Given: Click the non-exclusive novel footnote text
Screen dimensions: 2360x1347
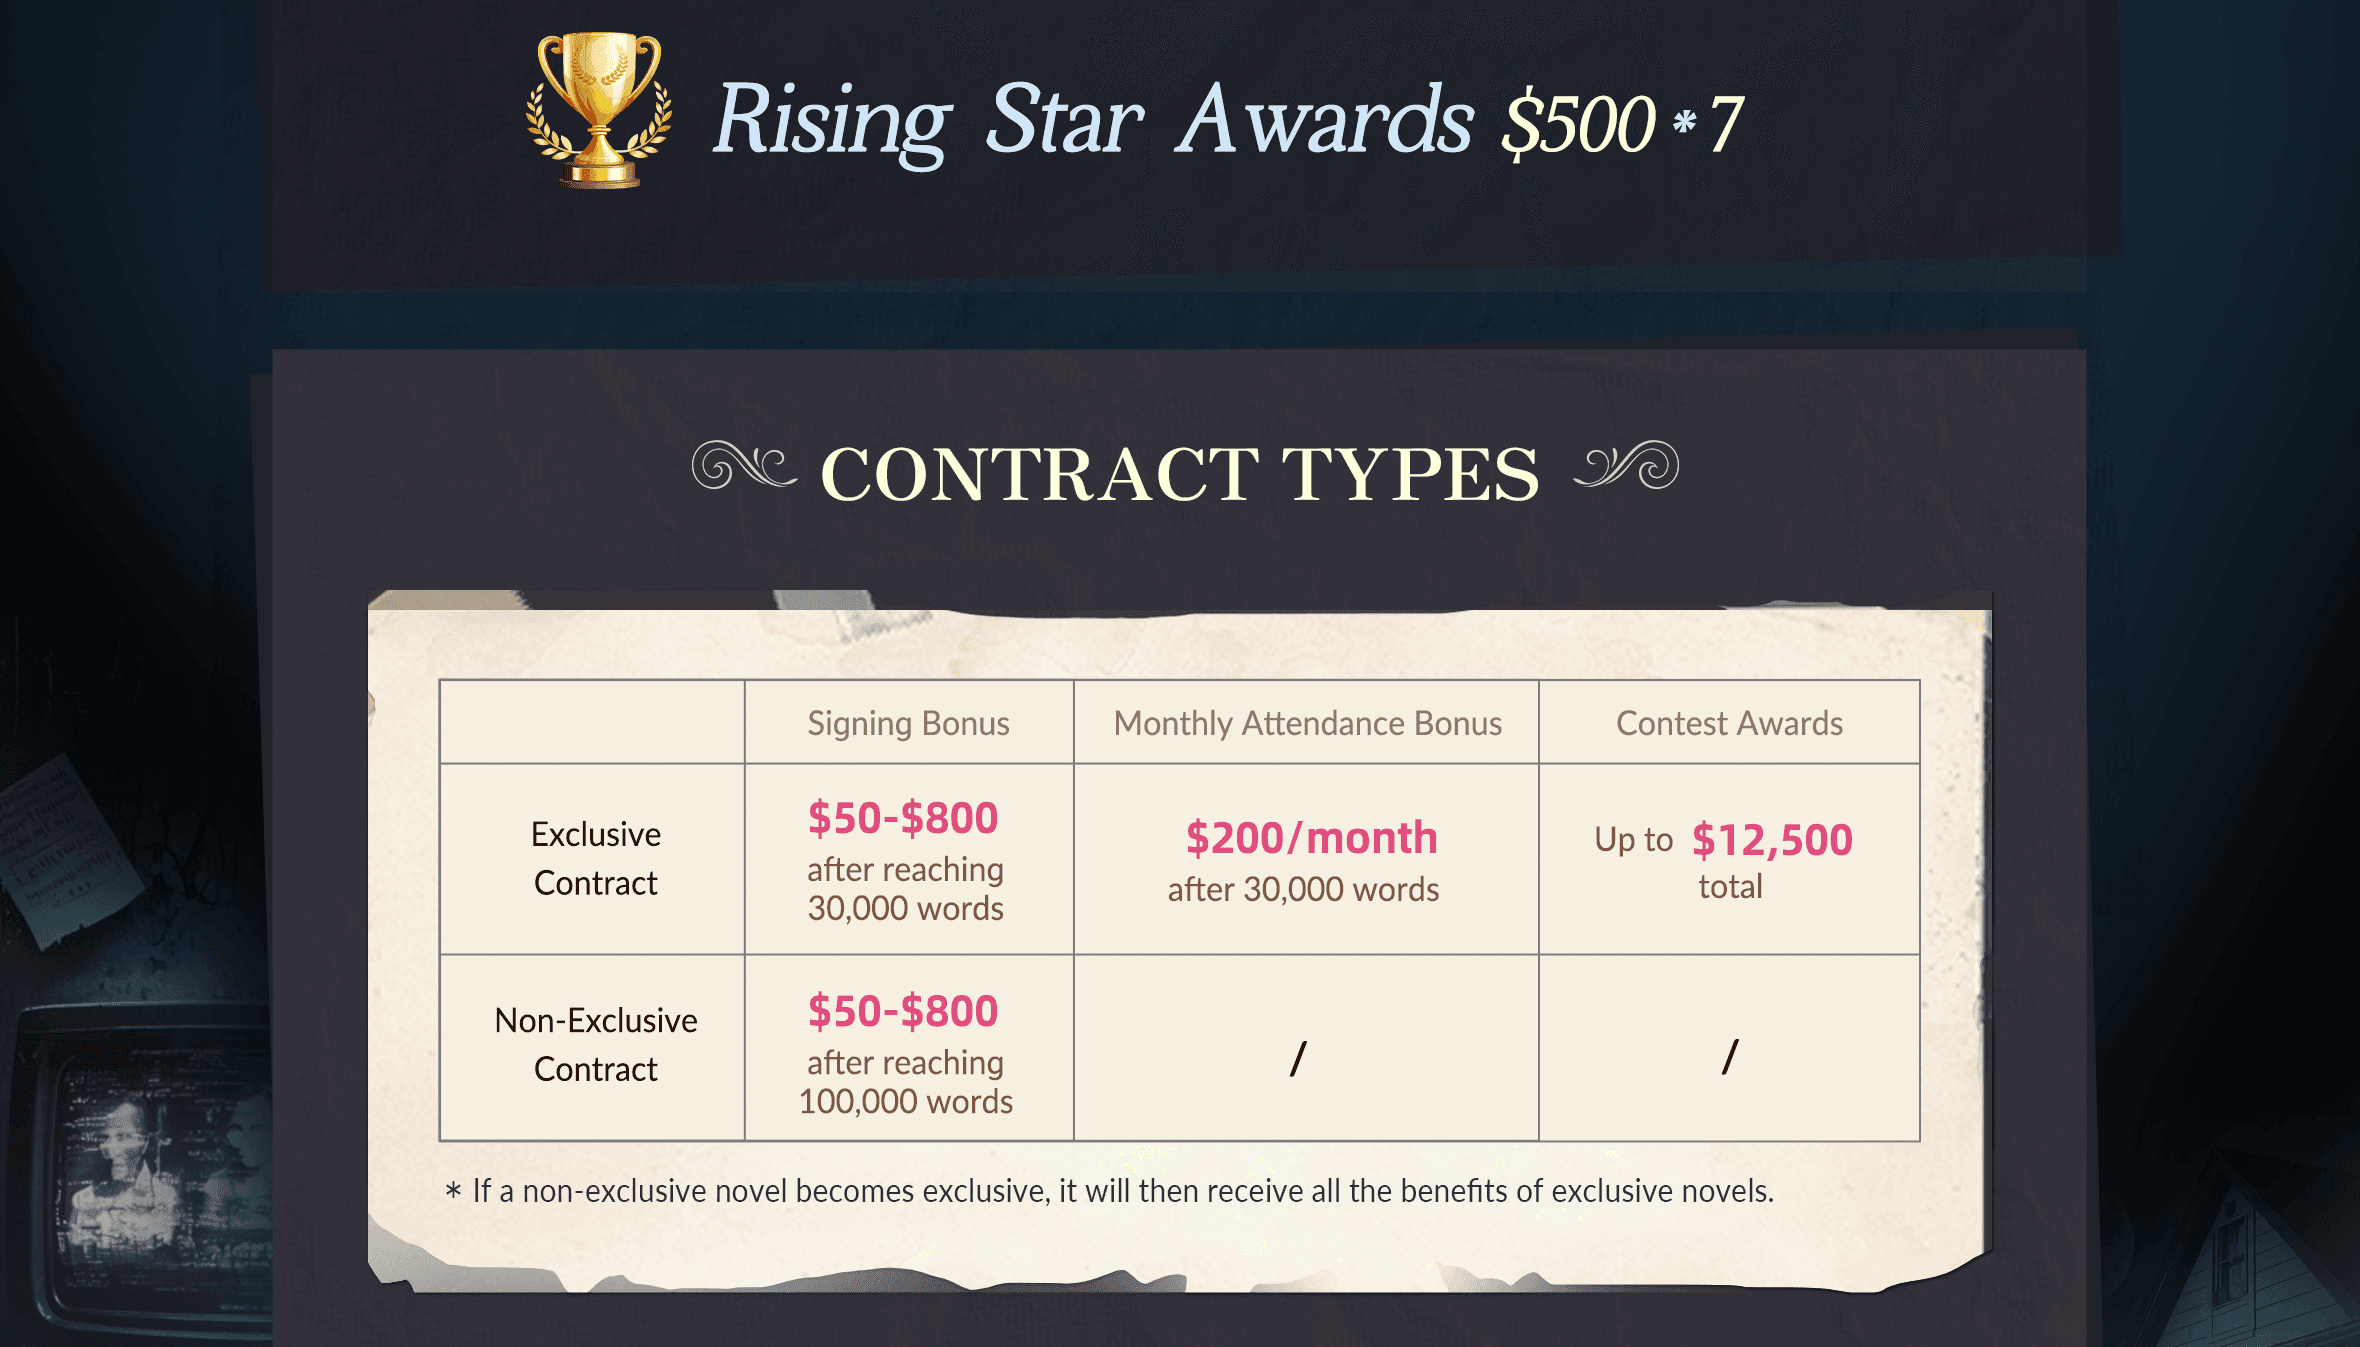Looking at the screenshot, I should click(x=1123, y=1191).
